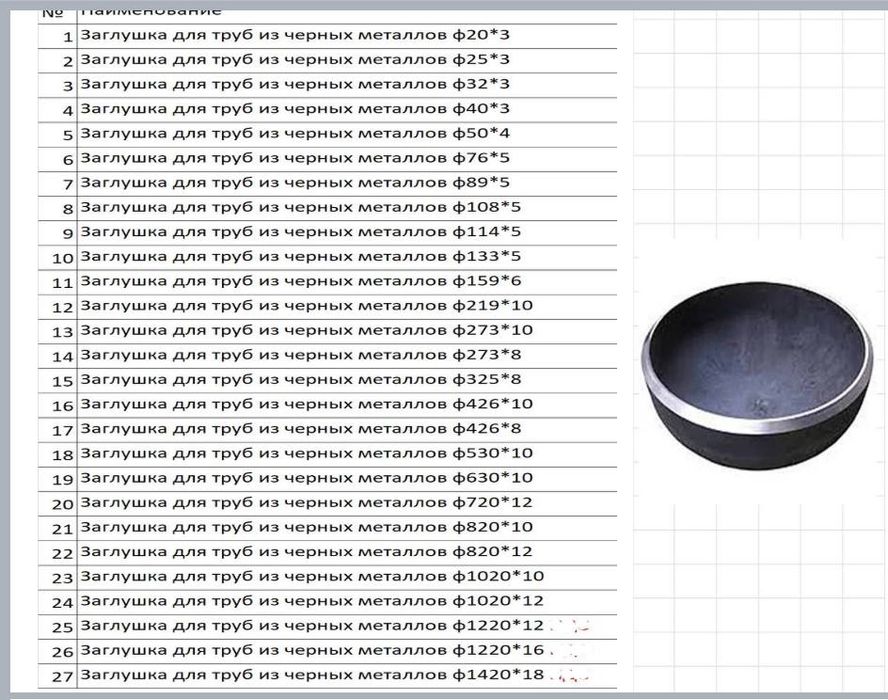Viewport: 888px width, 700px height.
Task: Click row number 10 cell
Action: tap(58, 258)
